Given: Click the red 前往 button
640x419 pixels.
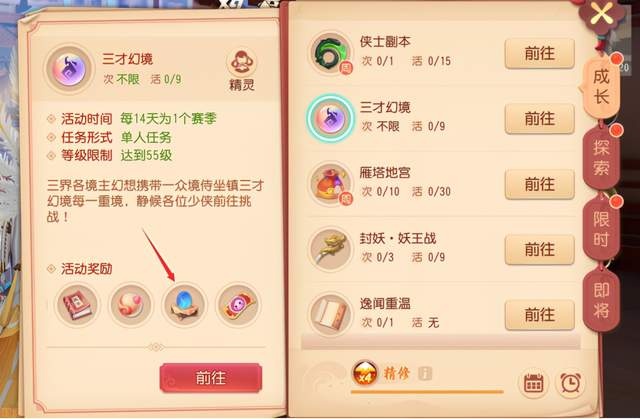Looking at the screenshot, I should tap(211, 378).
